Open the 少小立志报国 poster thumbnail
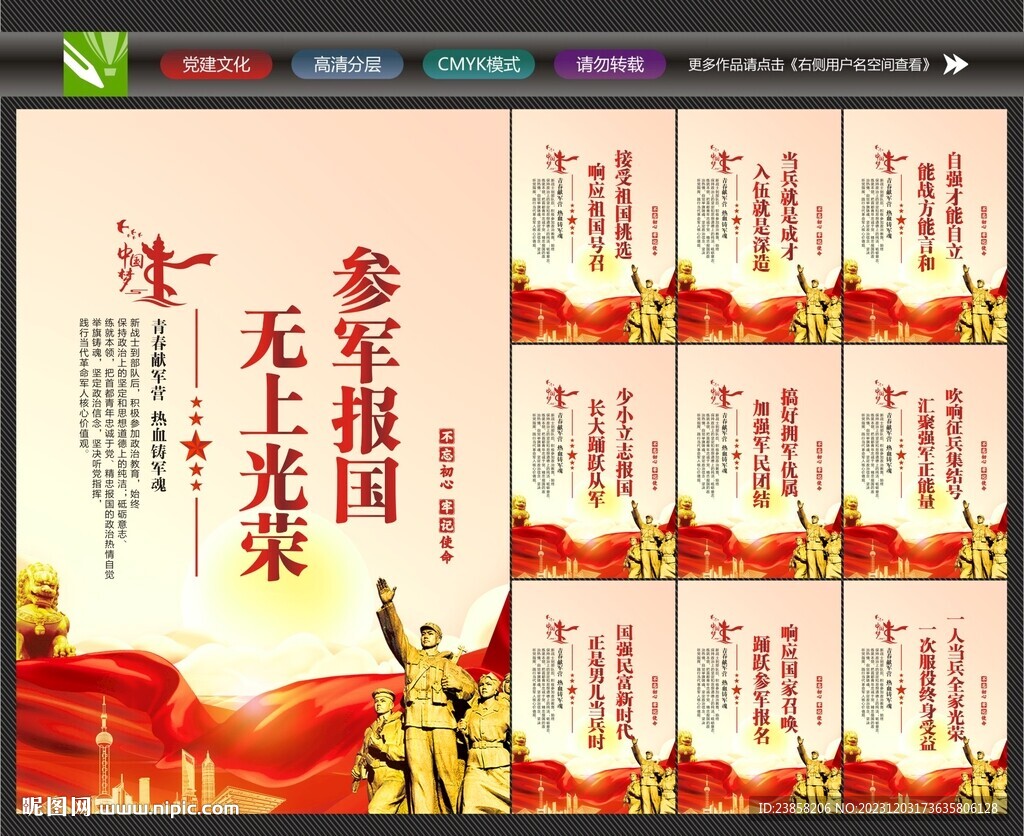 (x=593, y=462)
